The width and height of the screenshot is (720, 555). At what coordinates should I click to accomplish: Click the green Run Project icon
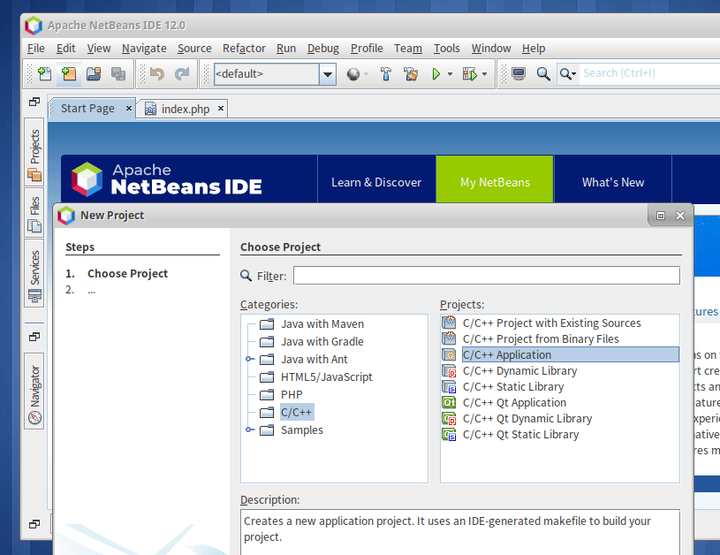click(436, 73)
